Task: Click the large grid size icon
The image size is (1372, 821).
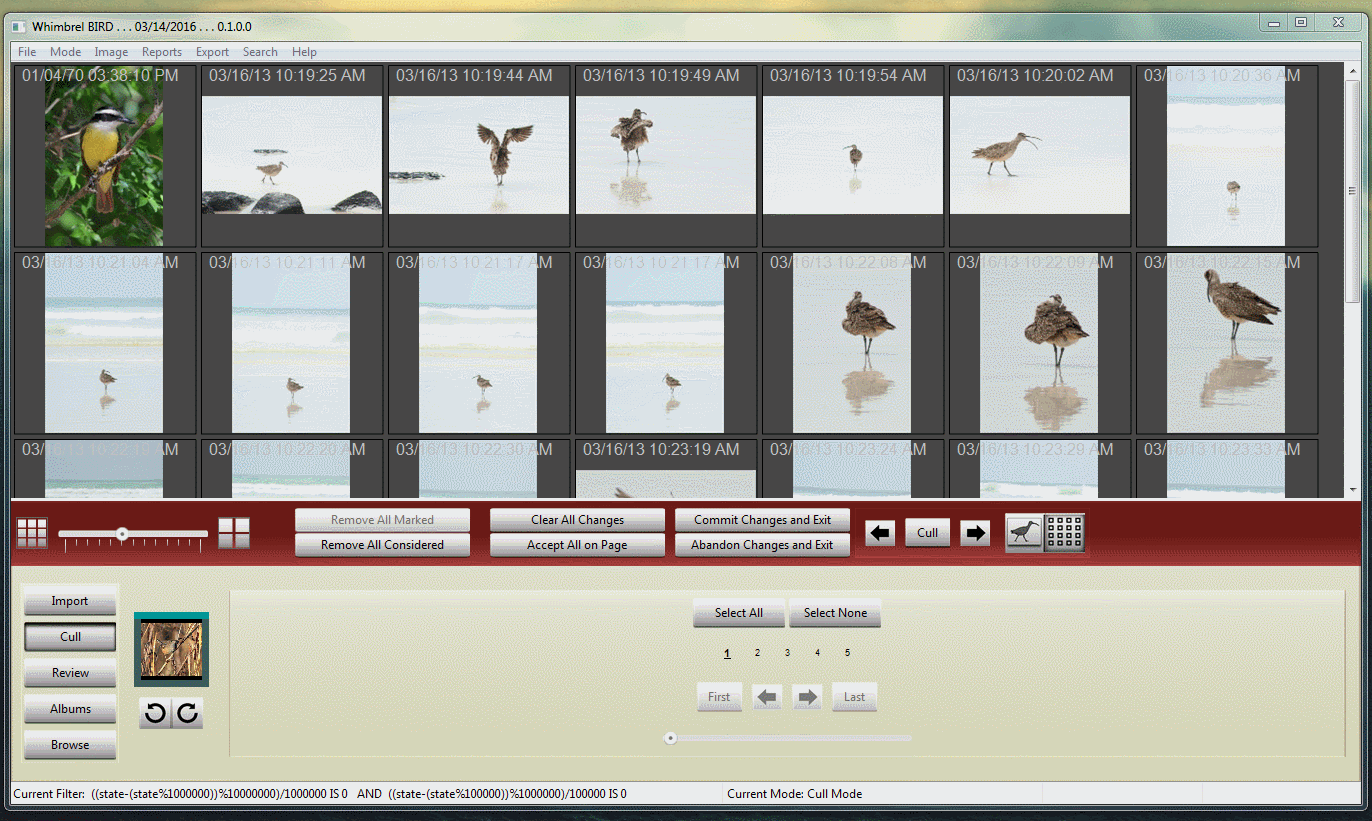Action: point(234,534)
